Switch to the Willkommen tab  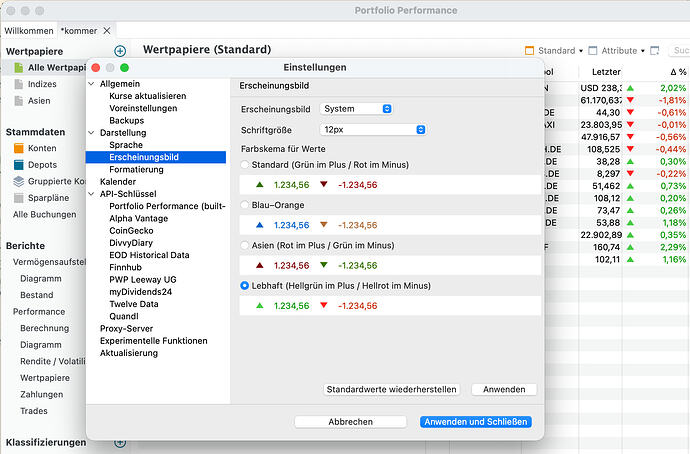click(x=28, y=31)
